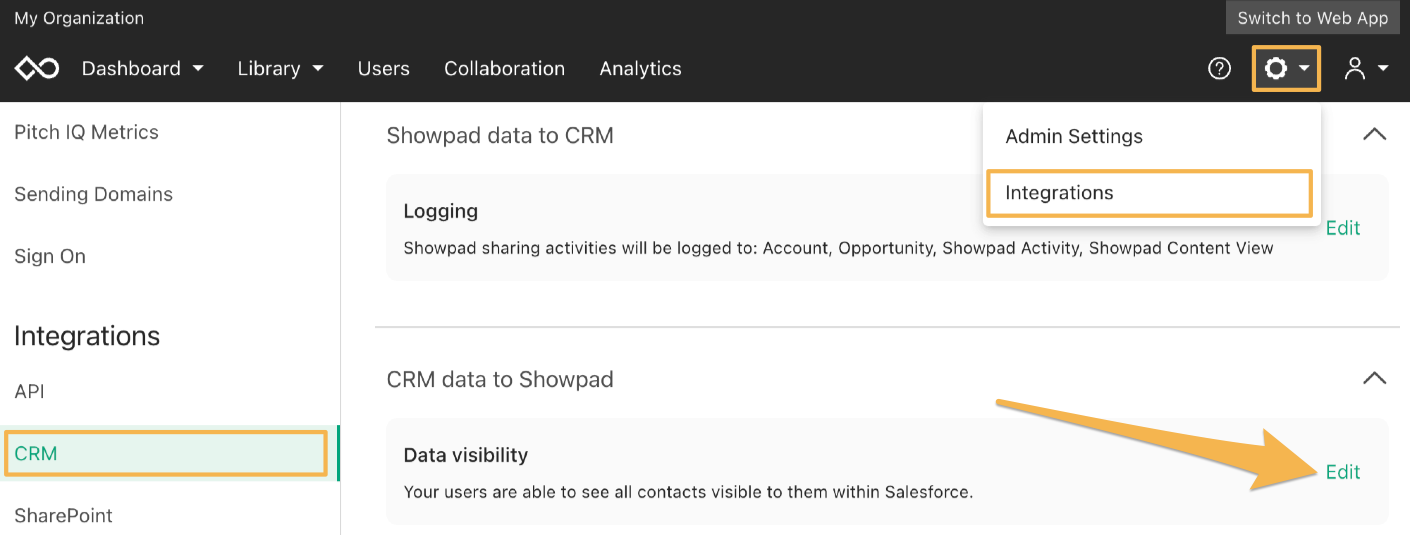This screenshot has width=1410, height=535.
Task: Open the Collaboration section
Action: pyautogui.click(x=504, y=69)
